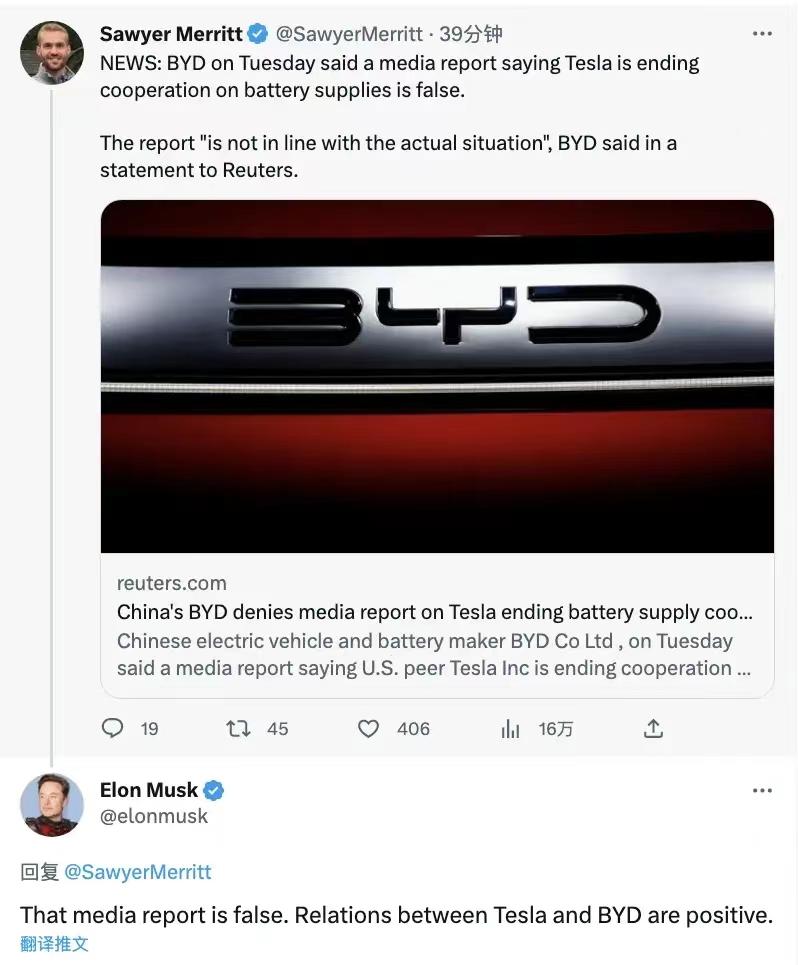The height and width of the screenshot is (965, 798).
Task: Expand more options on Sawyer's tweet
Action: [762, 34]
